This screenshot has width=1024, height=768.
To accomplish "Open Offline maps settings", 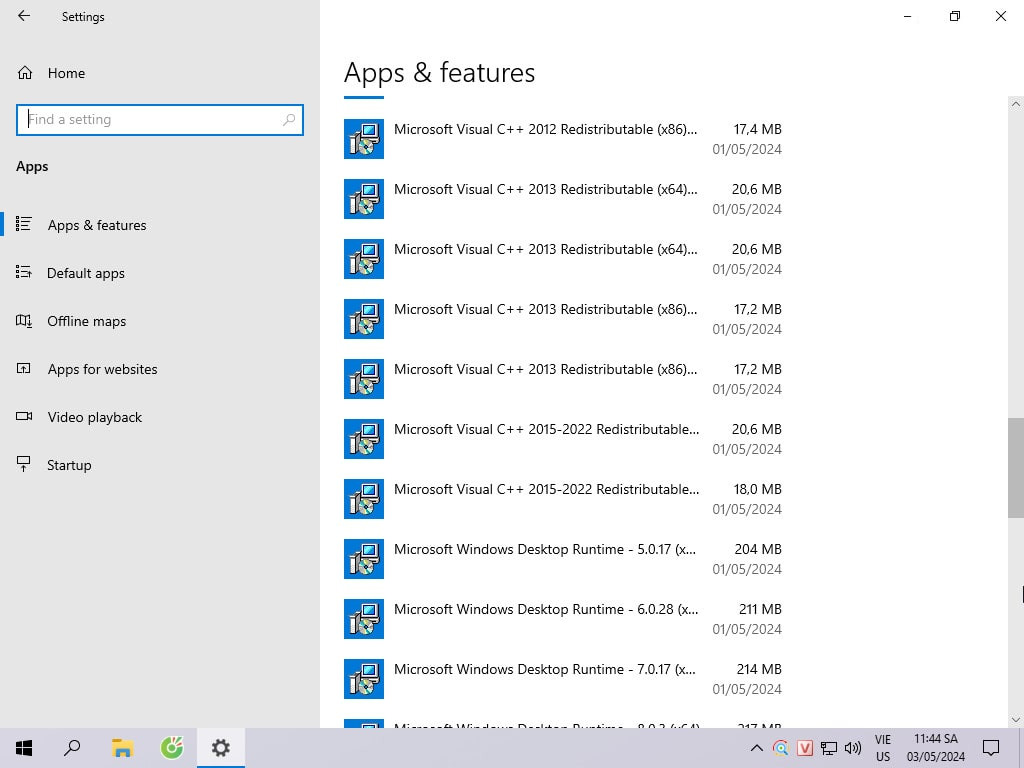I will [86, 321].
